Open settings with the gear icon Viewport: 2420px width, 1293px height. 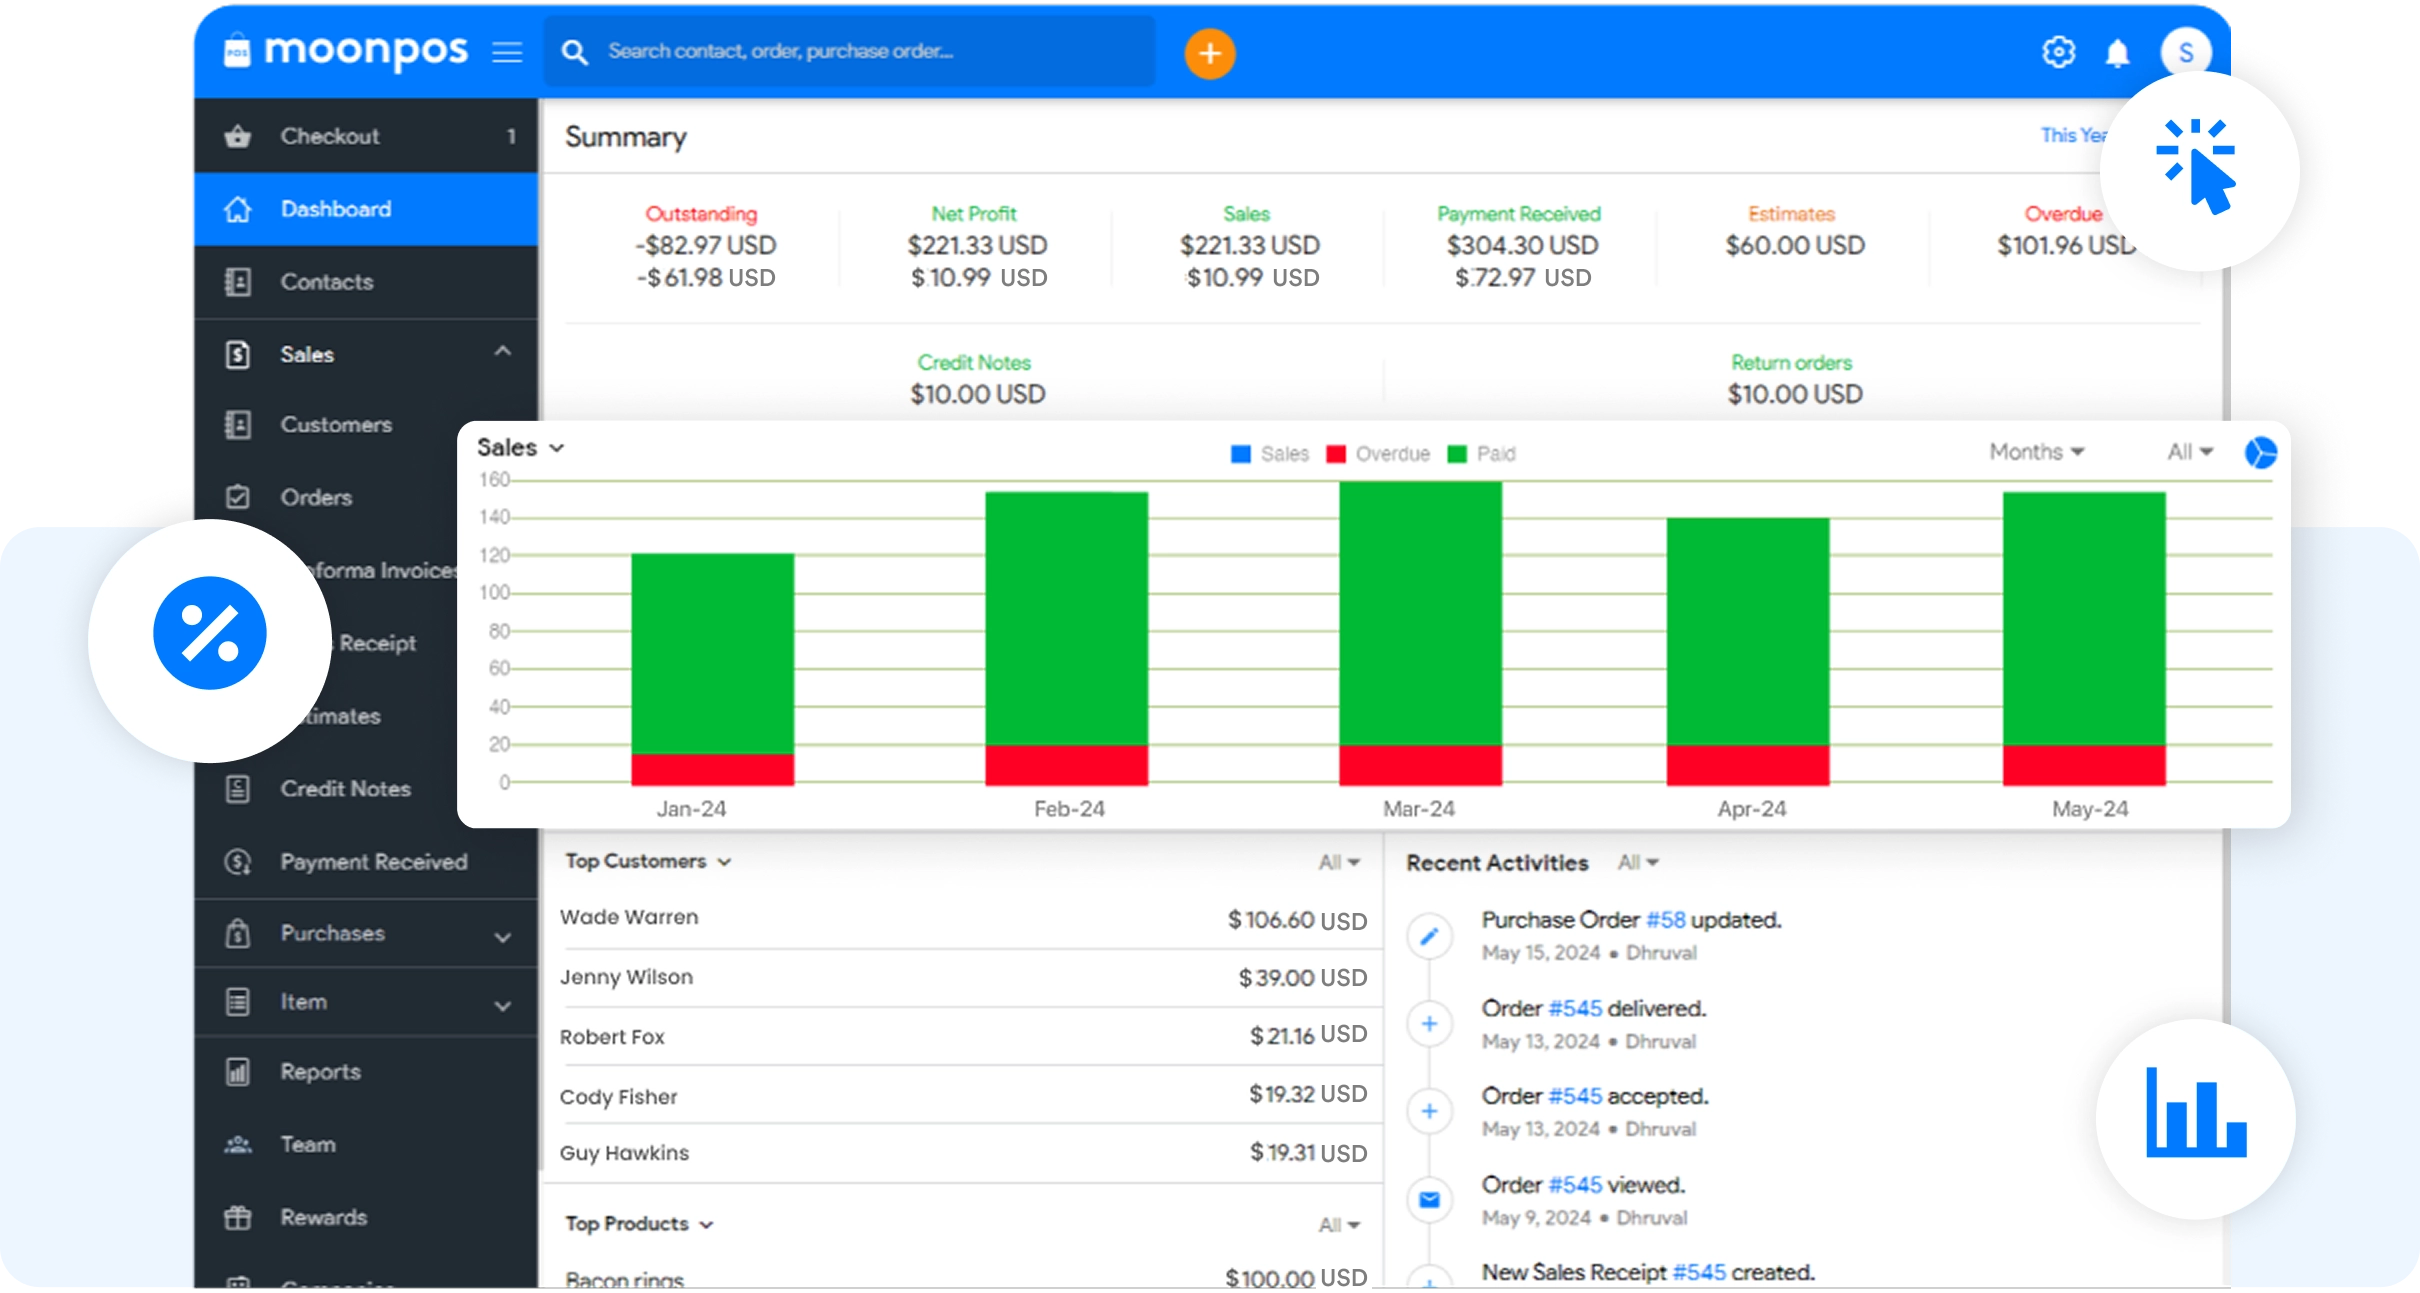point(2059,52)
